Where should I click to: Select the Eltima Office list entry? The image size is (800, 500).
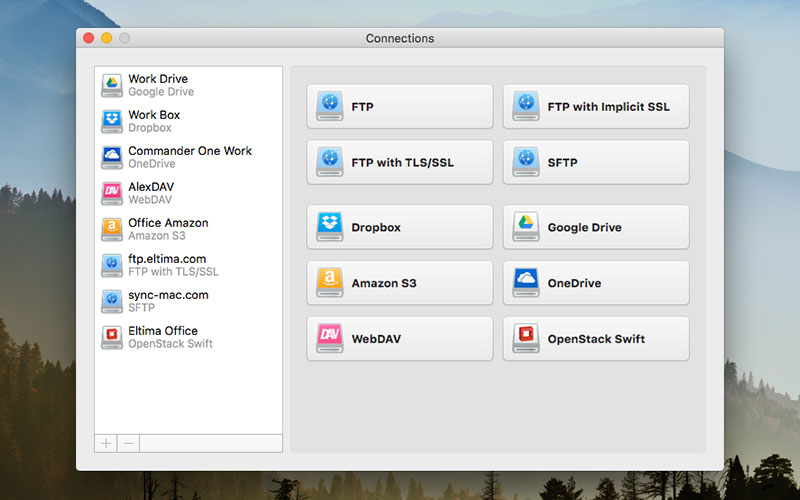[x=188, y=337]
